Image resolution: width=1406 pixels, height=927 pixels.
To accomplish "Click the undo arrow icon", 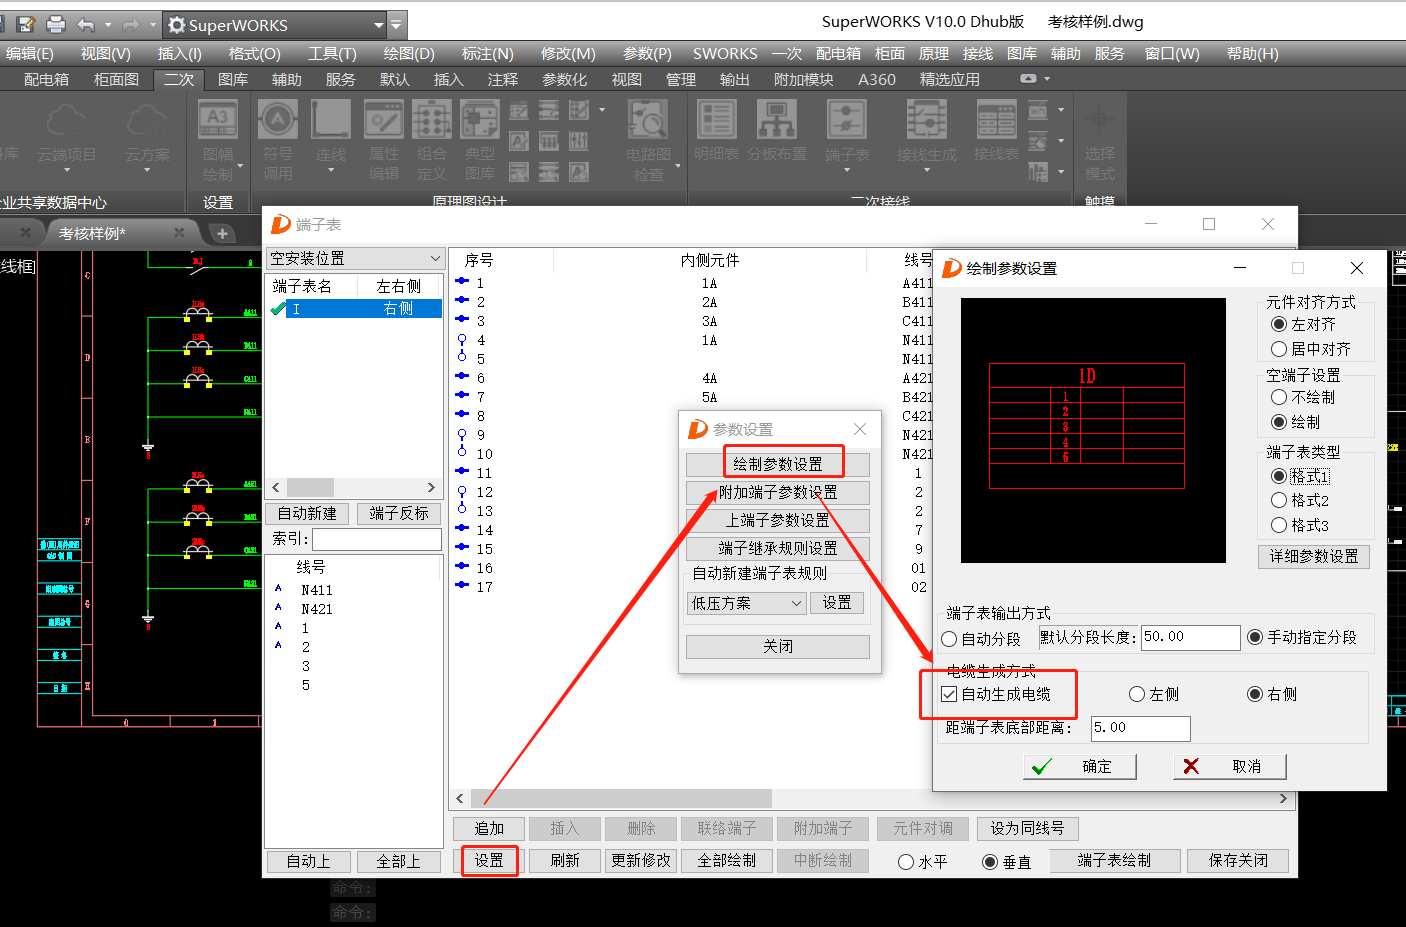I will [86, 24].
